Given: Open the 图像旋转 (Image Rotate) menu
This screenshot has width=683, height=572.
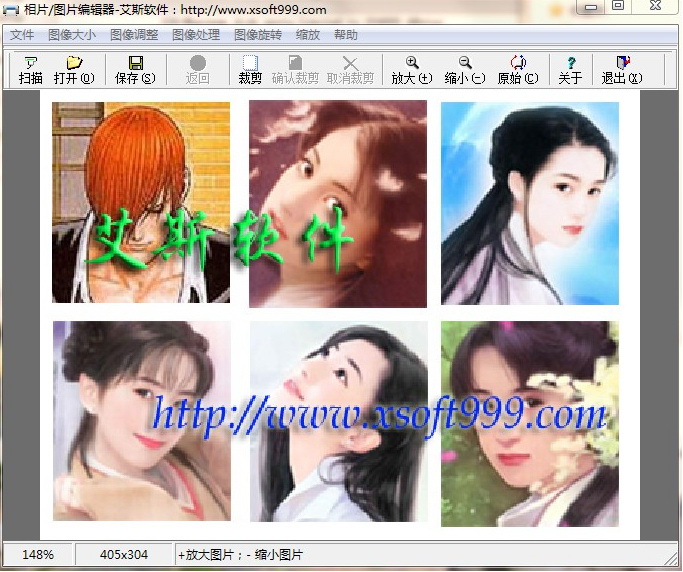Looking at the screenshot, I should (x=258, y=35).
